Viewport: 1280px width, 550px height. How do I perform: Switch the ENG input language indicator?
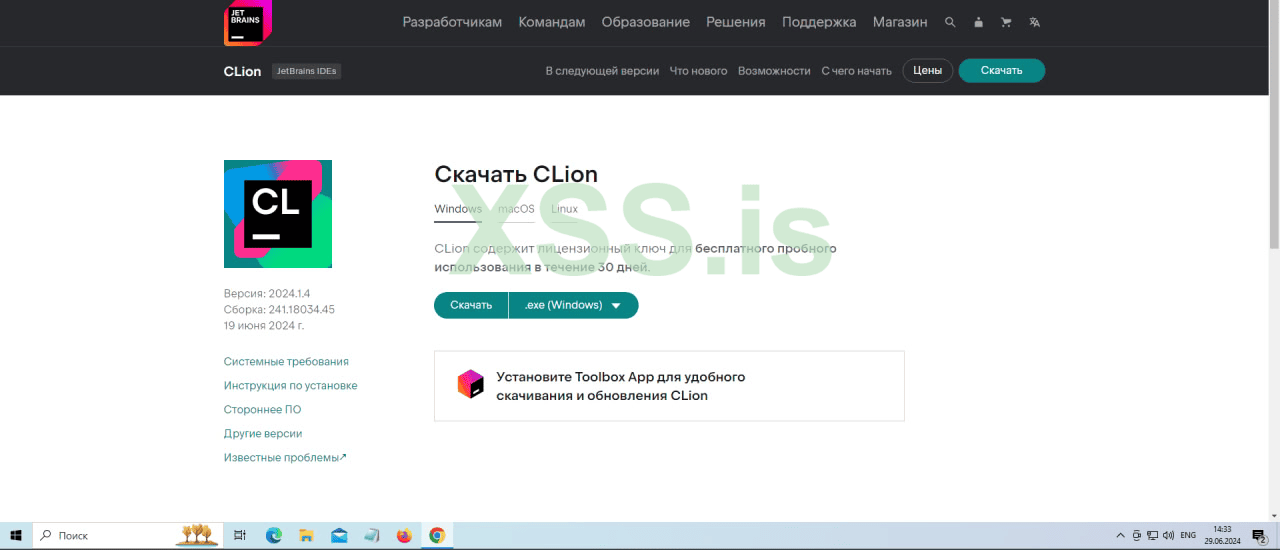coord(1188,536)
